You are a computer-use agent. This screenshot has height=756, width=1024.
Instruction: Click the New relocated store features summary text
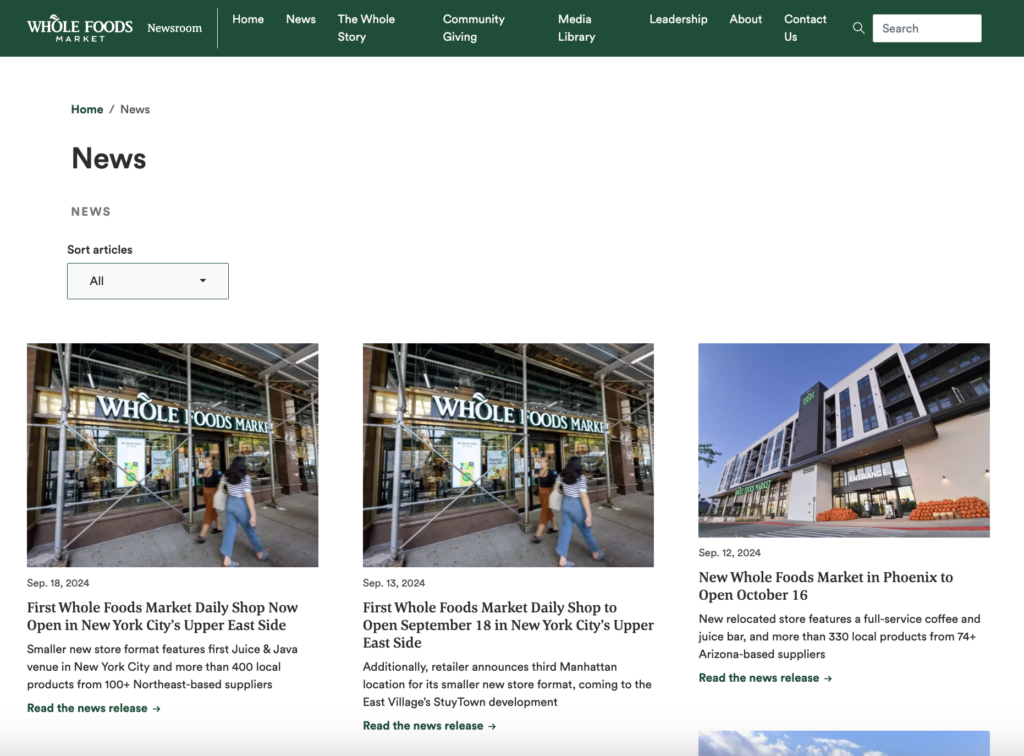[839, 637]
